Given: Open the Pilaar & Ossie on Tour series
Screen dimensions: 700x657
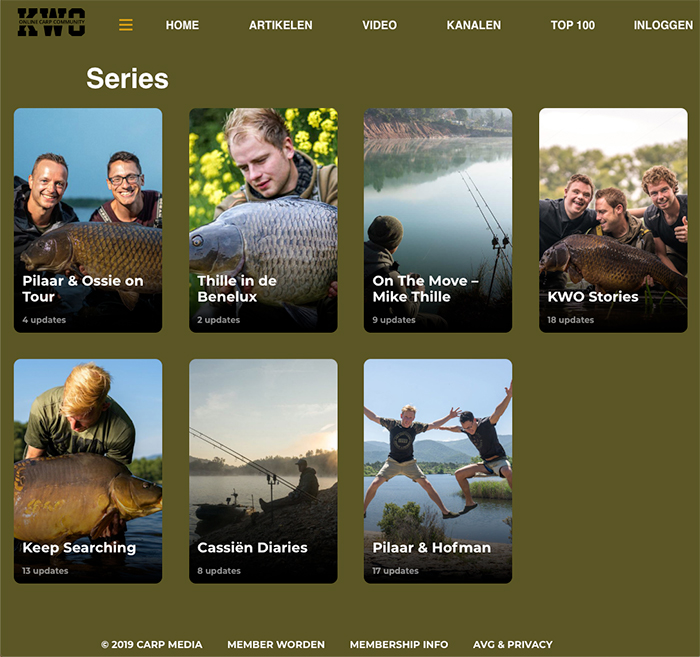Looking at the screenshot, I should (88, 220).
